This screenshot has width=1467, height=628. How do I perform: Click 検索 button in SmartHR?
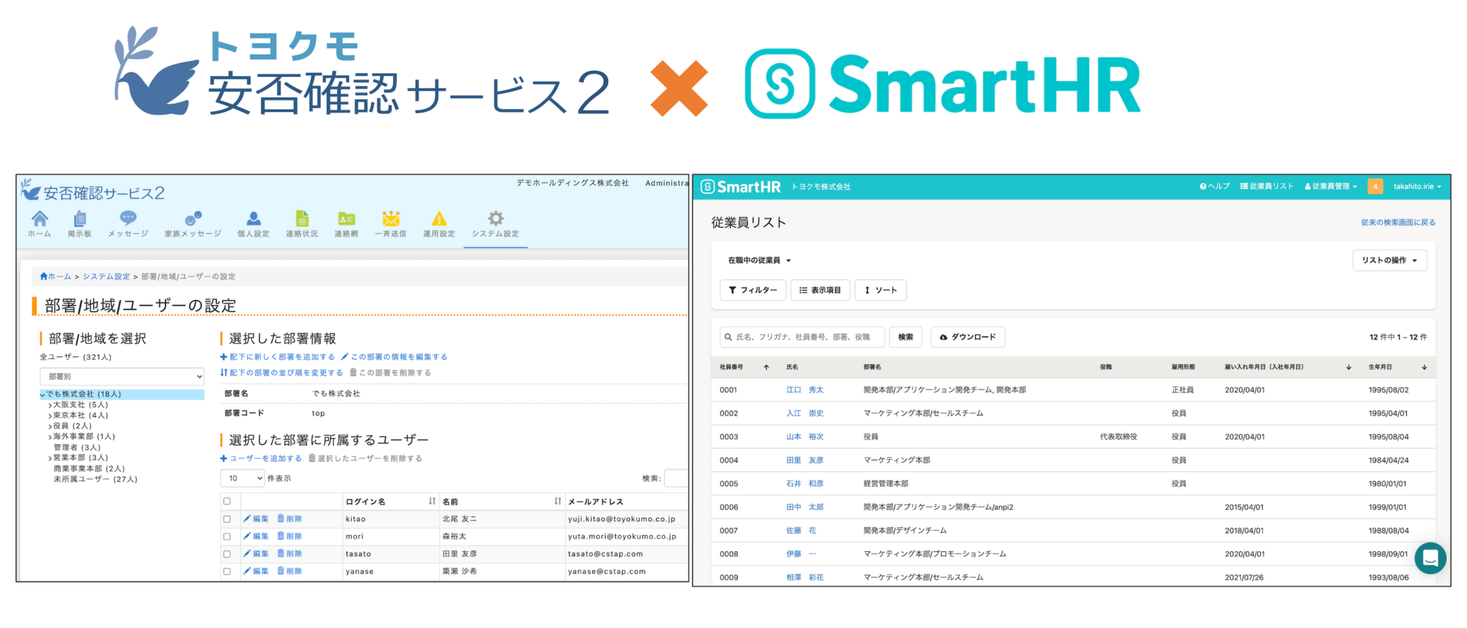905,337
